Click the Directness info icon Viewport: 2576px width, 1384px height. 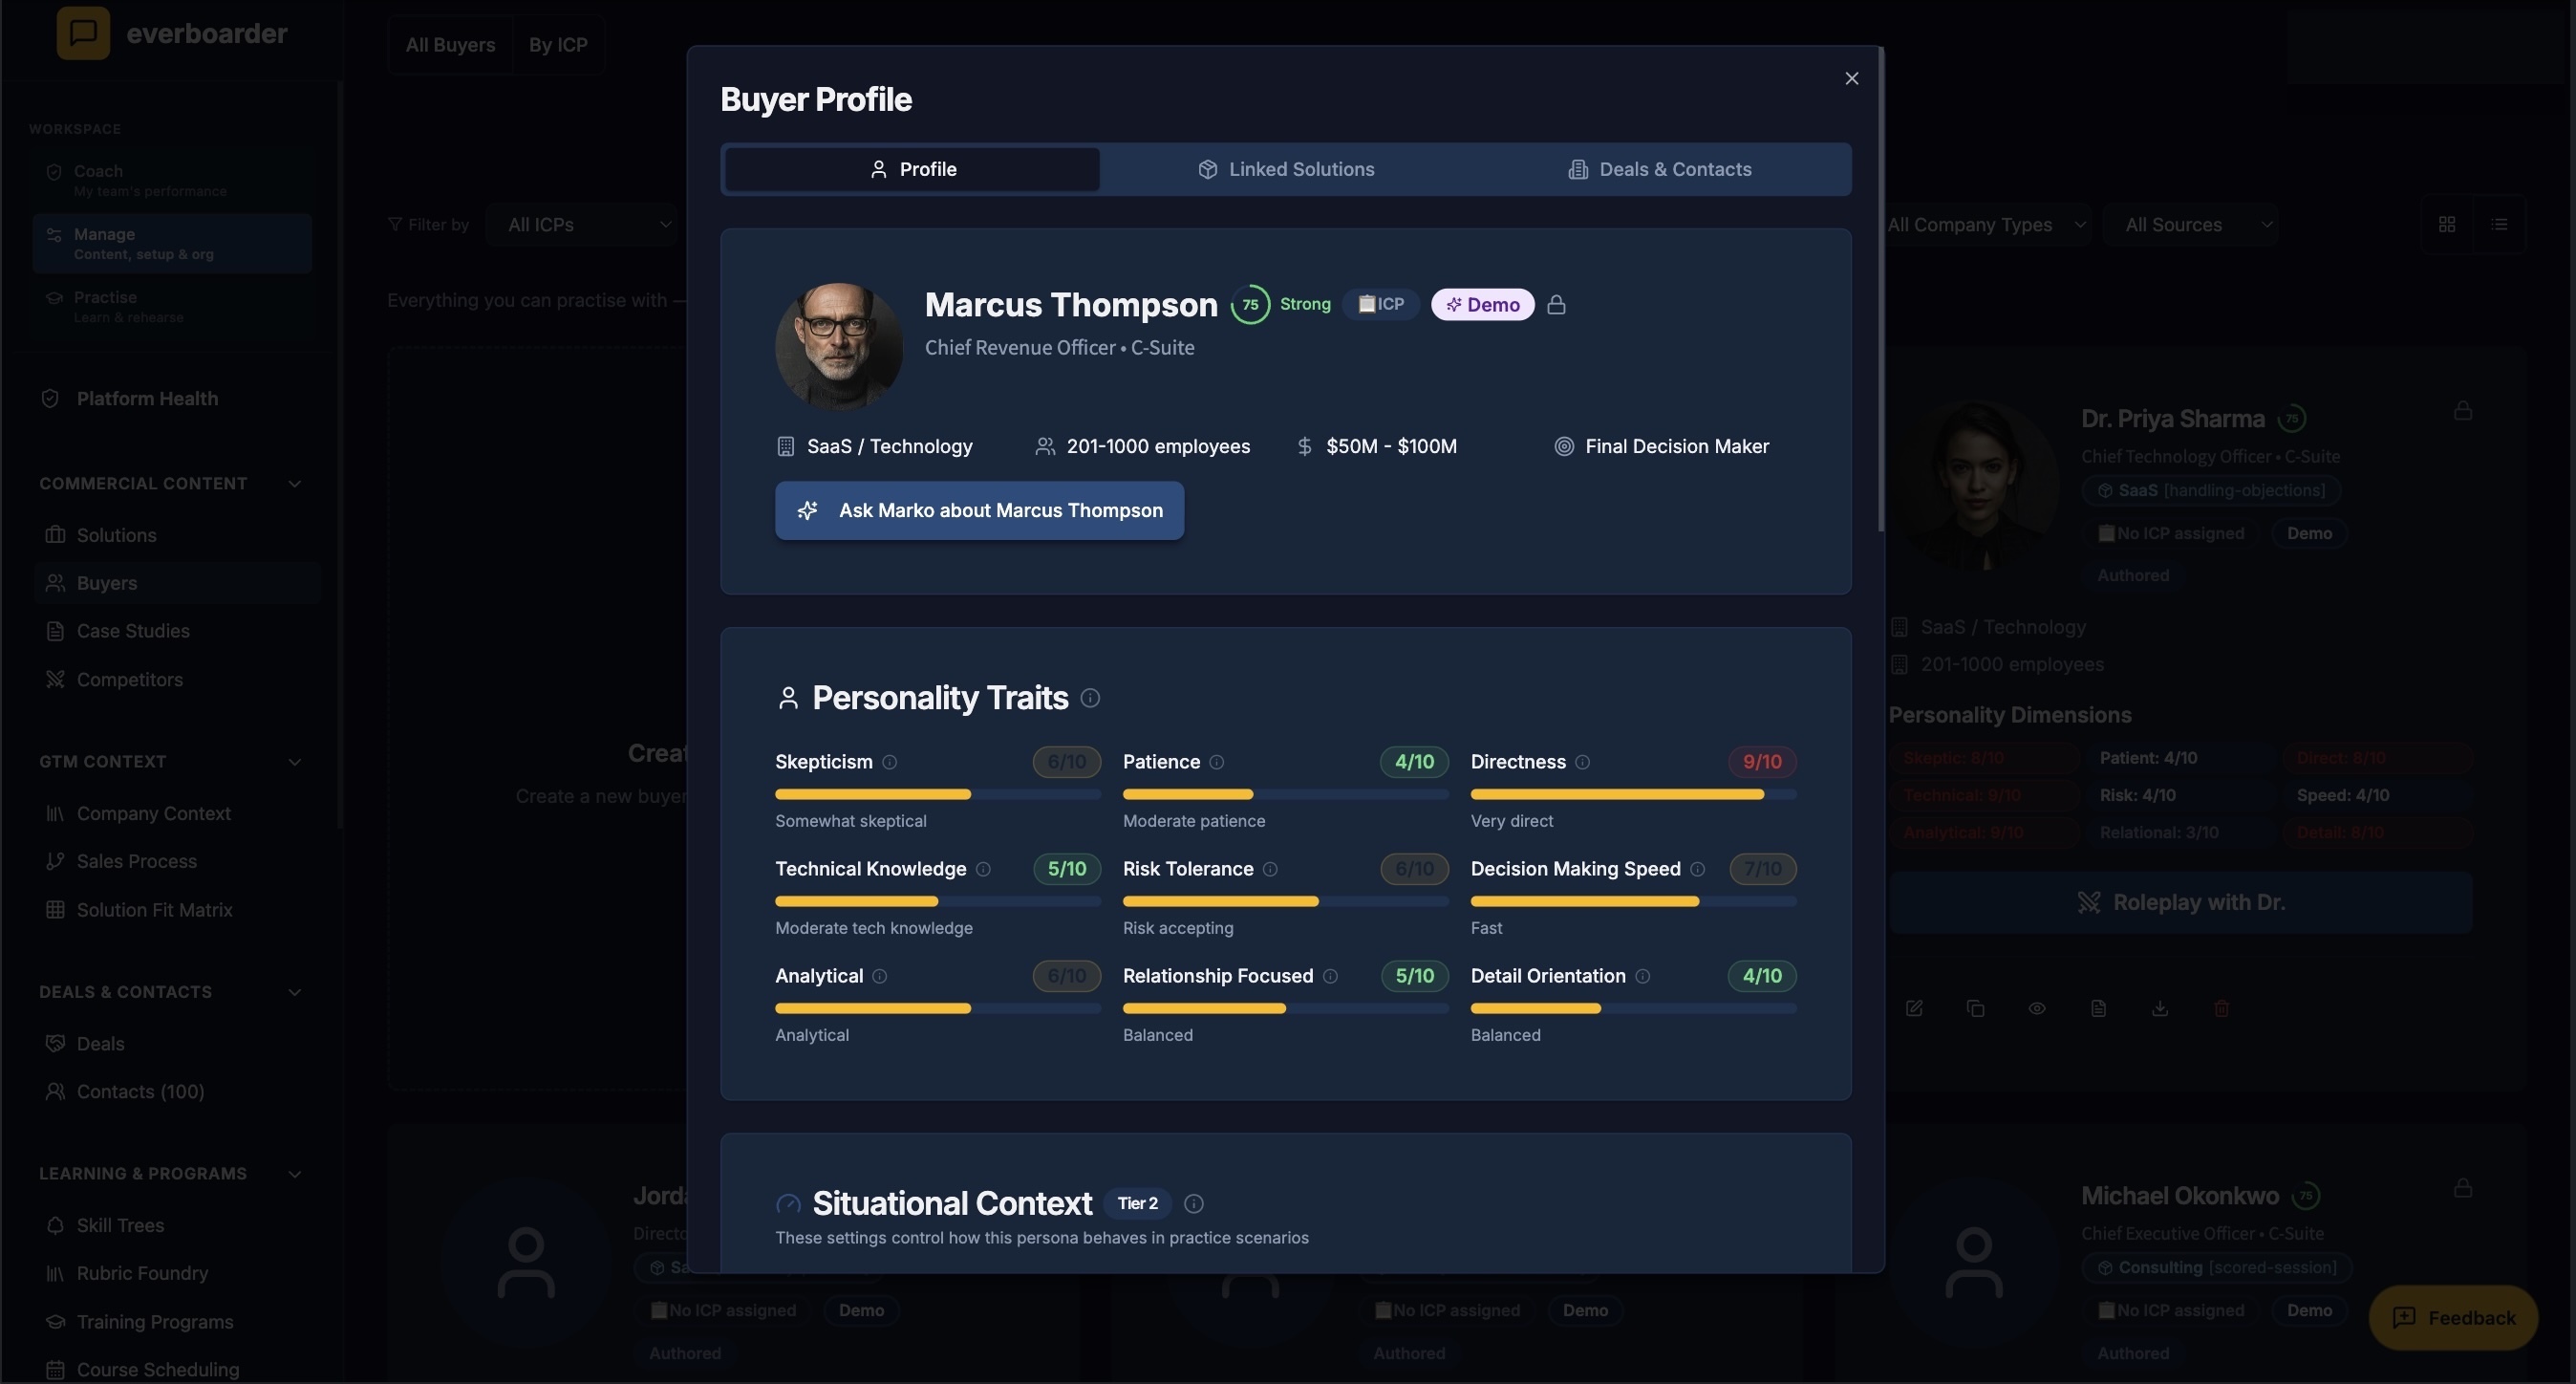(1582, 762)
